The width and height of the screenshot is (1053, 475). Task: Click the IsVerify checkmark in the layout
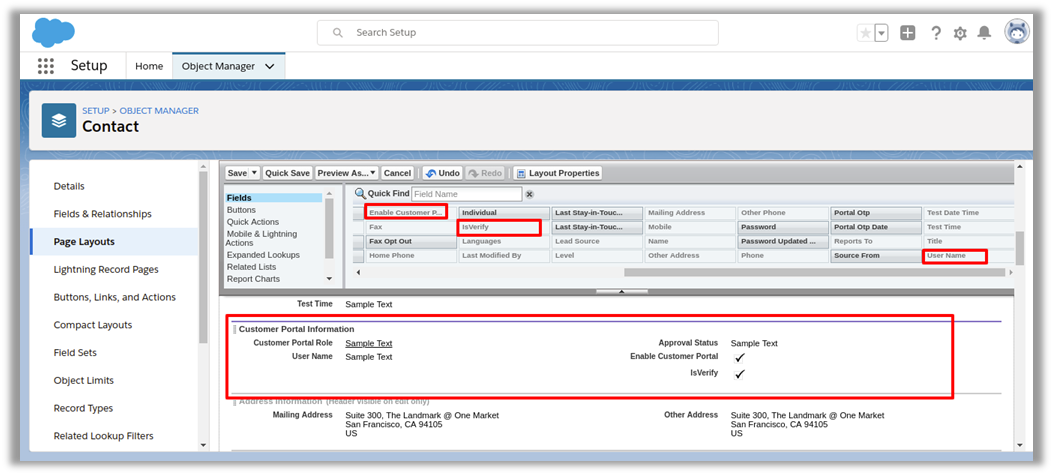coord(739,374)
